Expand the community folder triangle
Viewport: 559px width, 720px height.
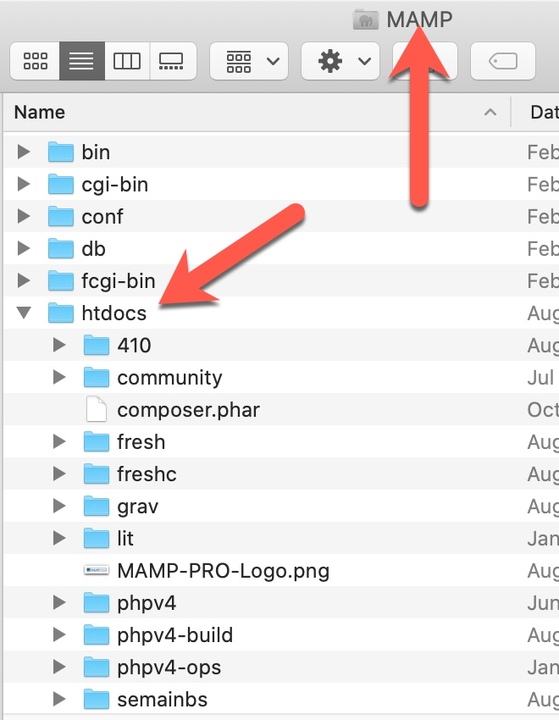coord(59,377)
